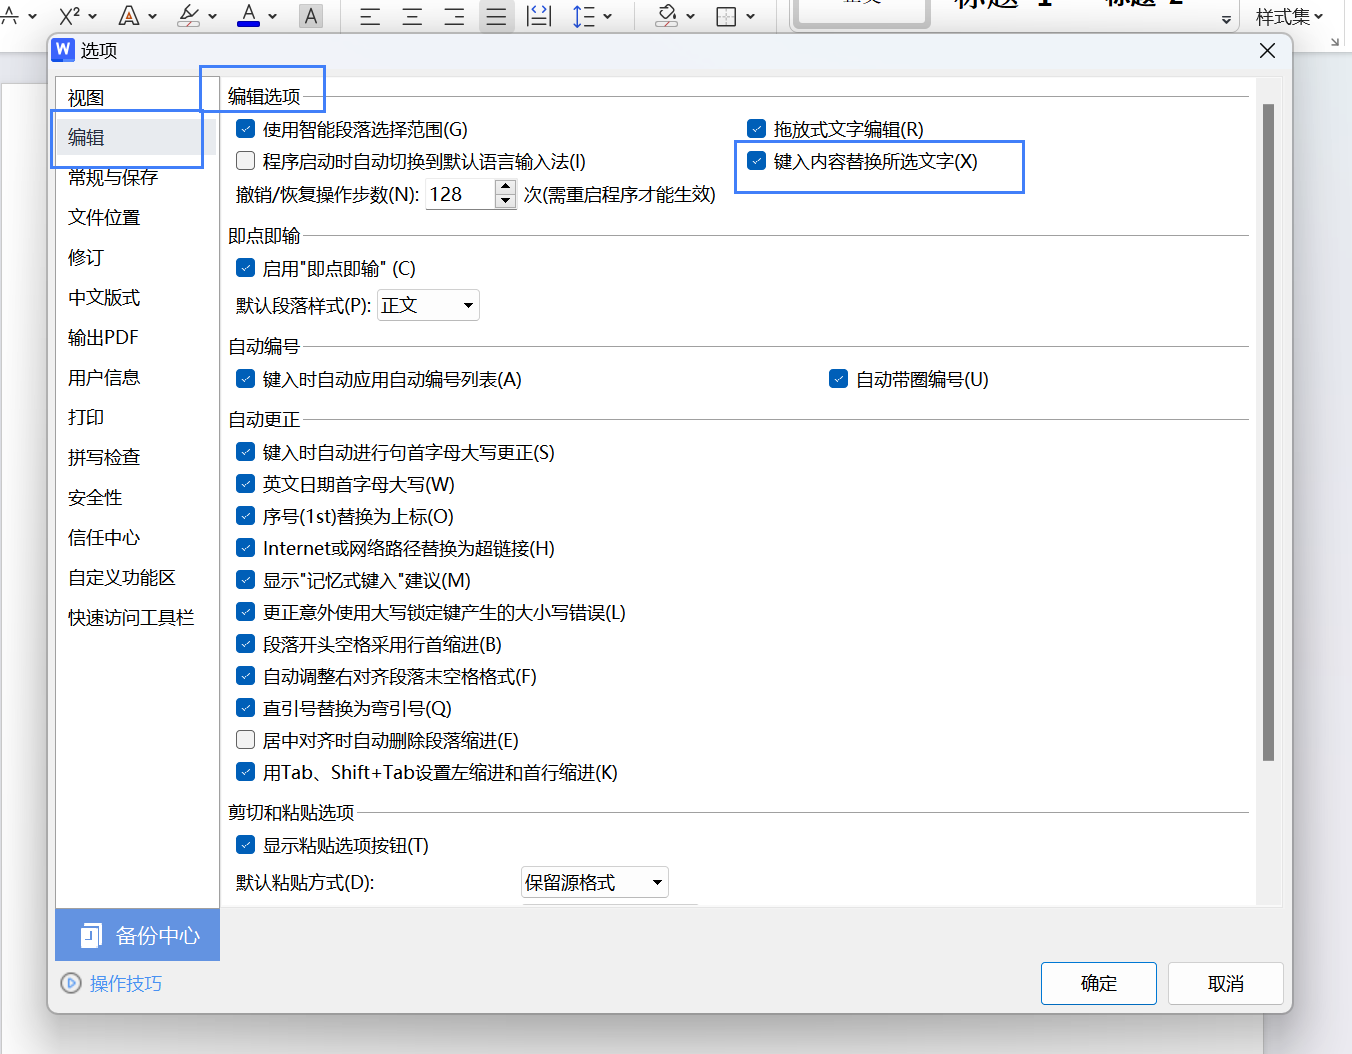Open 中文版式 settings category
Screen dimensions: 1352x1054
[x=104, y=297]
